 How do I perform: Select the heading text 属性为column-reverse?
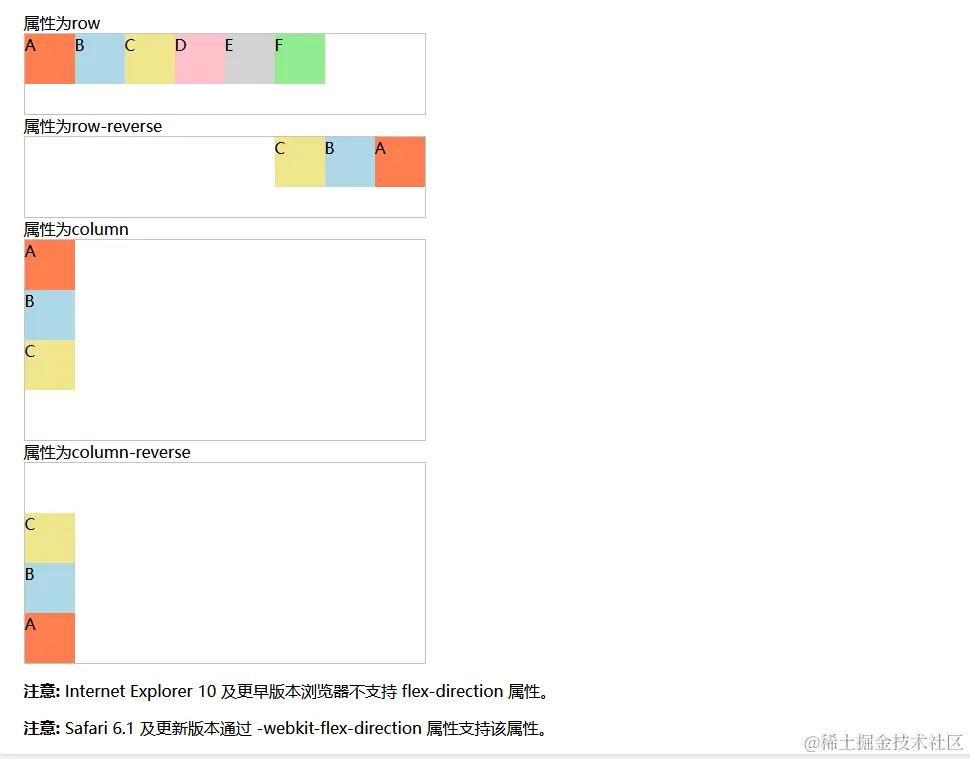107,452
